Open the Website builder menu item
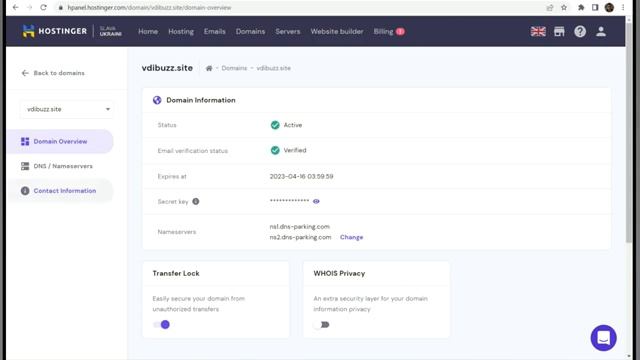Screen dimensions: 640x360 (x=337, y=31)
